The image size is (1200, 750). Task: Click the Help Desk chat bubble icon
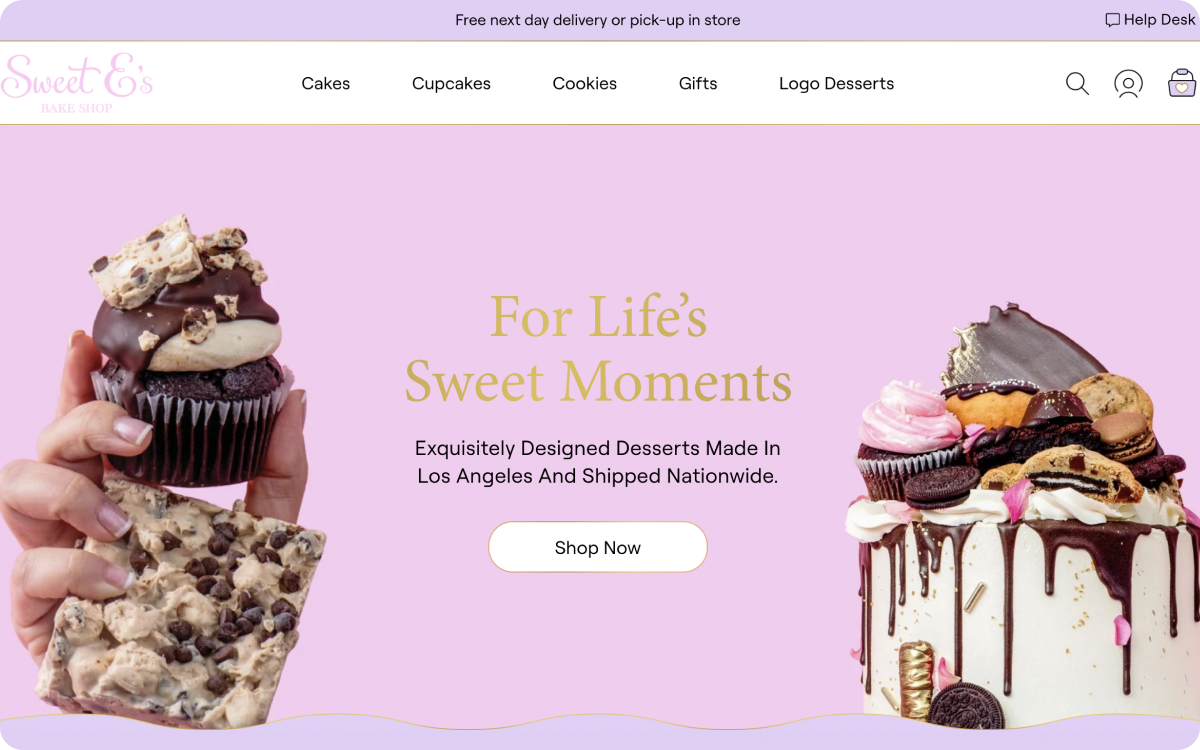pyautogui.click(x=1112, y=20)
